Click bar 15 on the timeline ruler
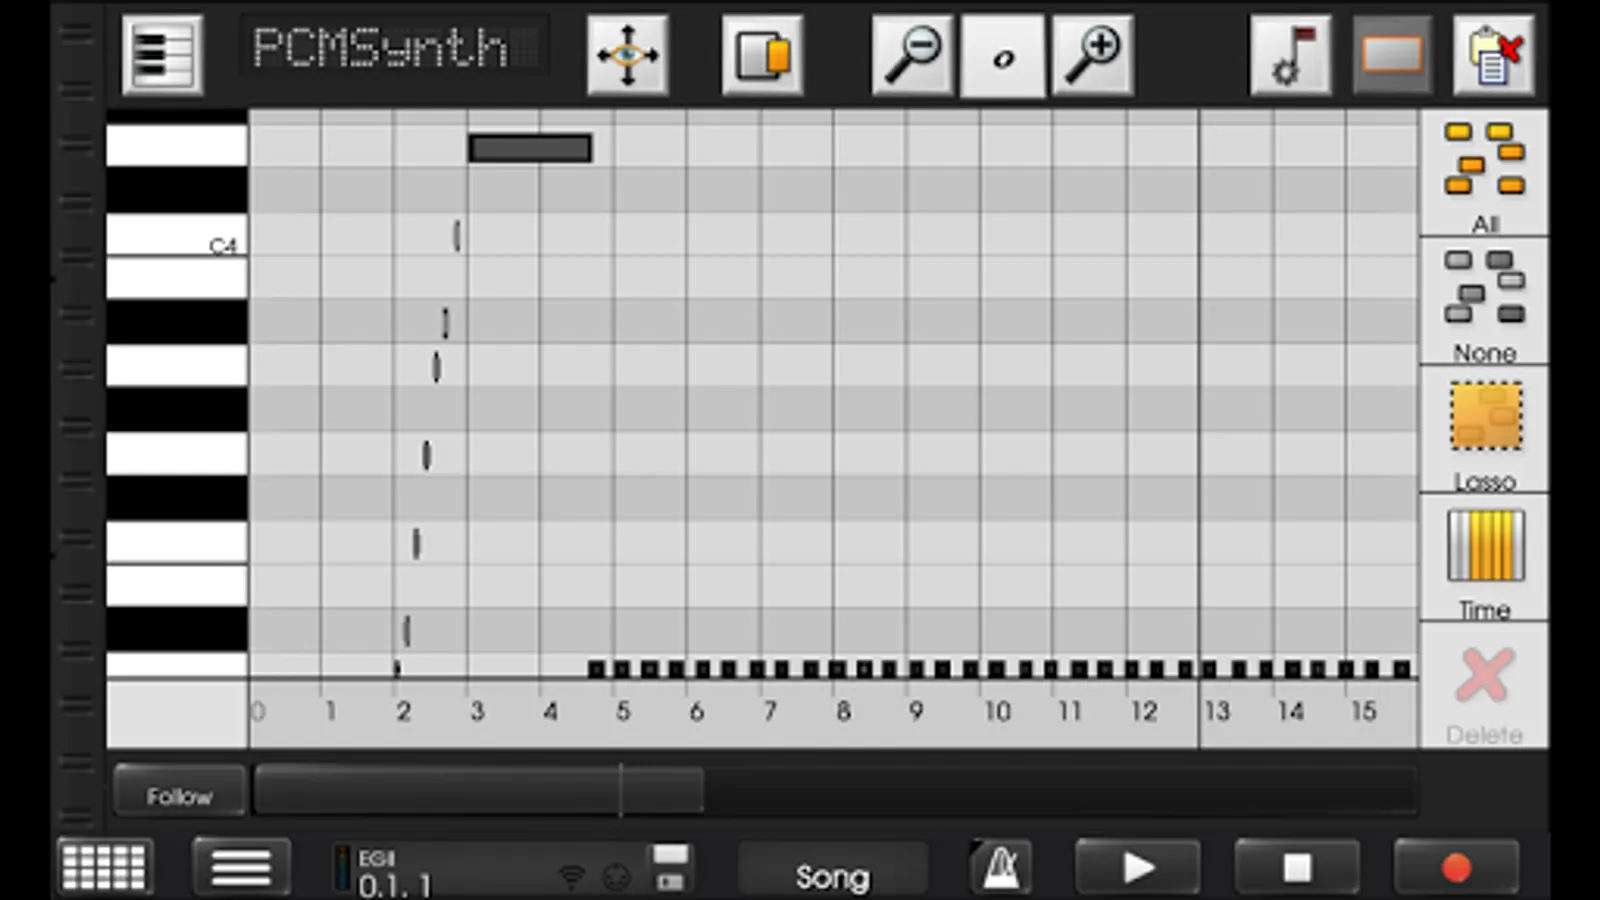This screenshot has height=900, width=1600. point(1363,711)
